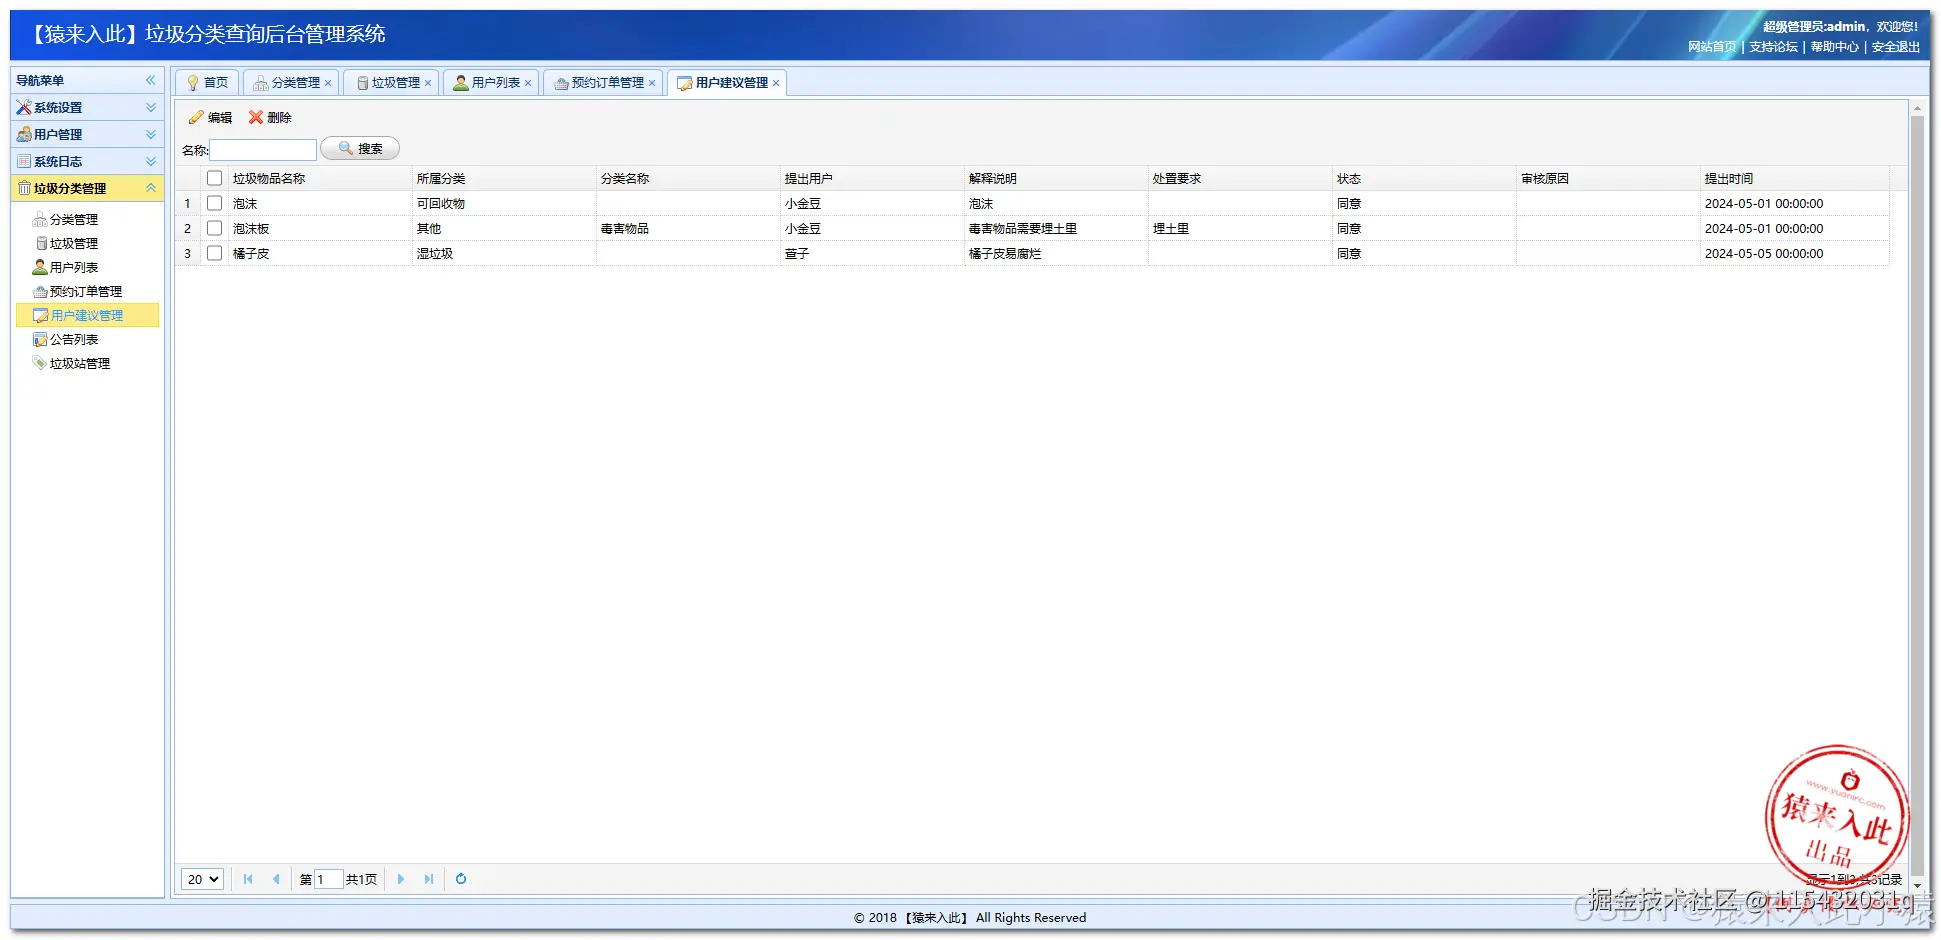Viewport: 1941px width, 940px height.
Task: Go to last page arrow
Action: coord(429,880)
